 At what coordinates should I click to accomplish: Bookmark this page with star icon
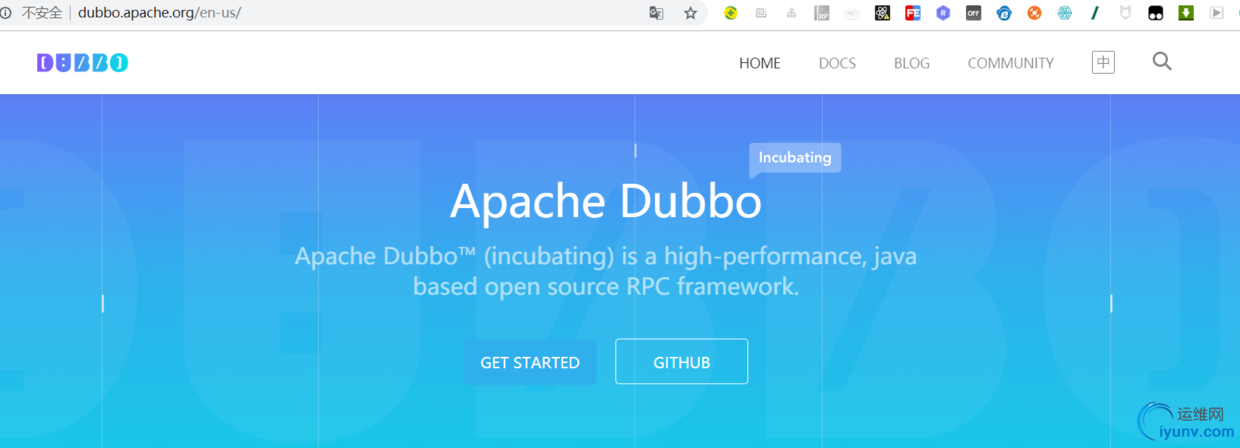click(690, 13)
